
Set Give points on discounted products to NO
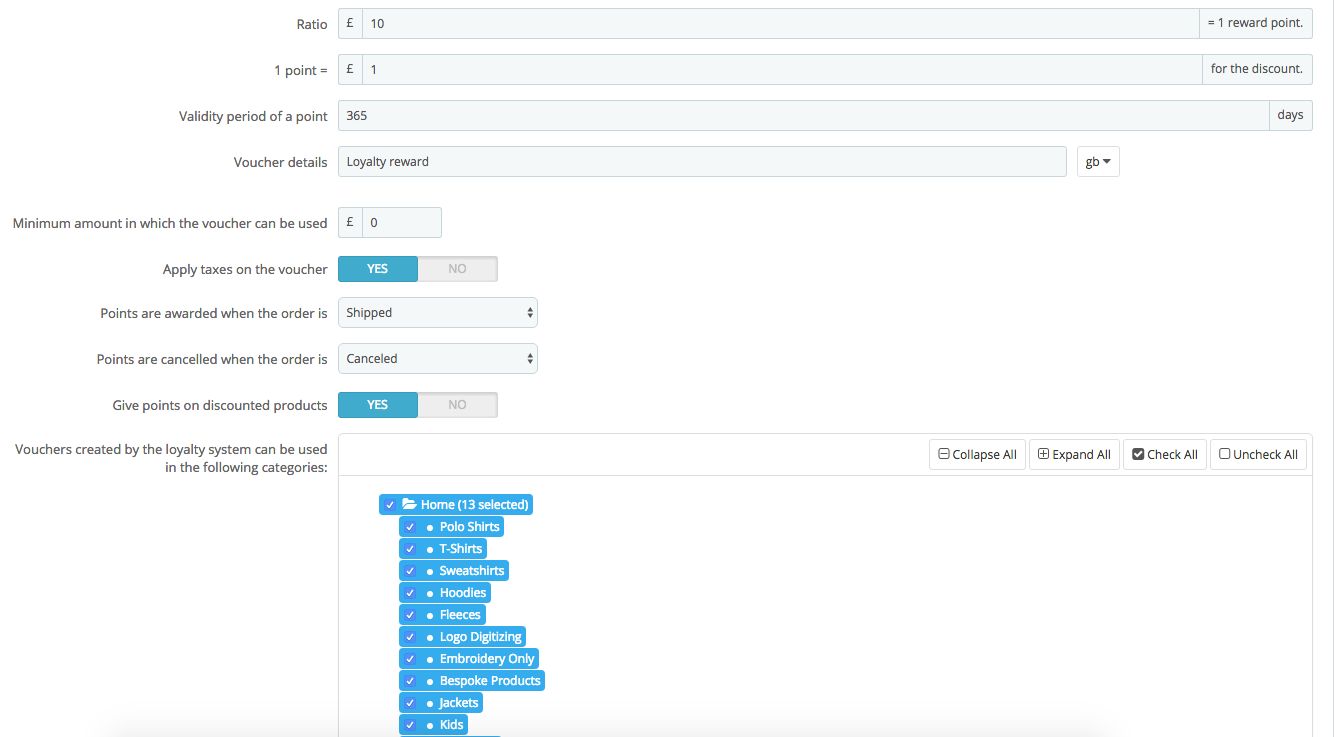coord(457,405)
